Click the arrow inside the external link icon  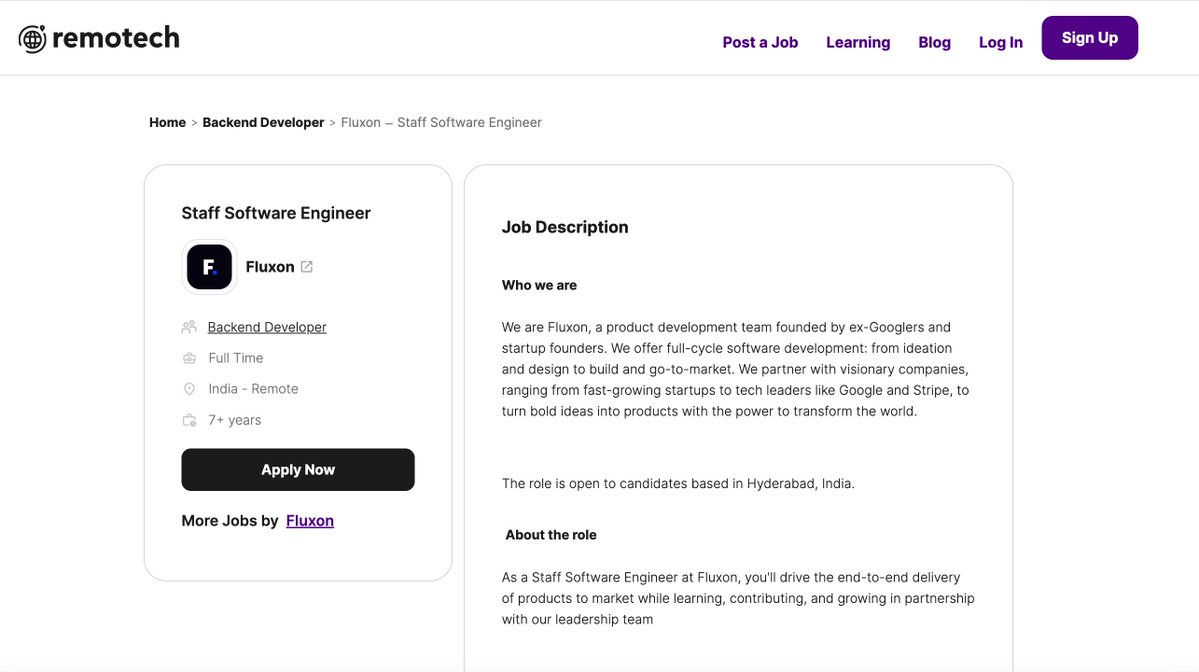[306, 266]
